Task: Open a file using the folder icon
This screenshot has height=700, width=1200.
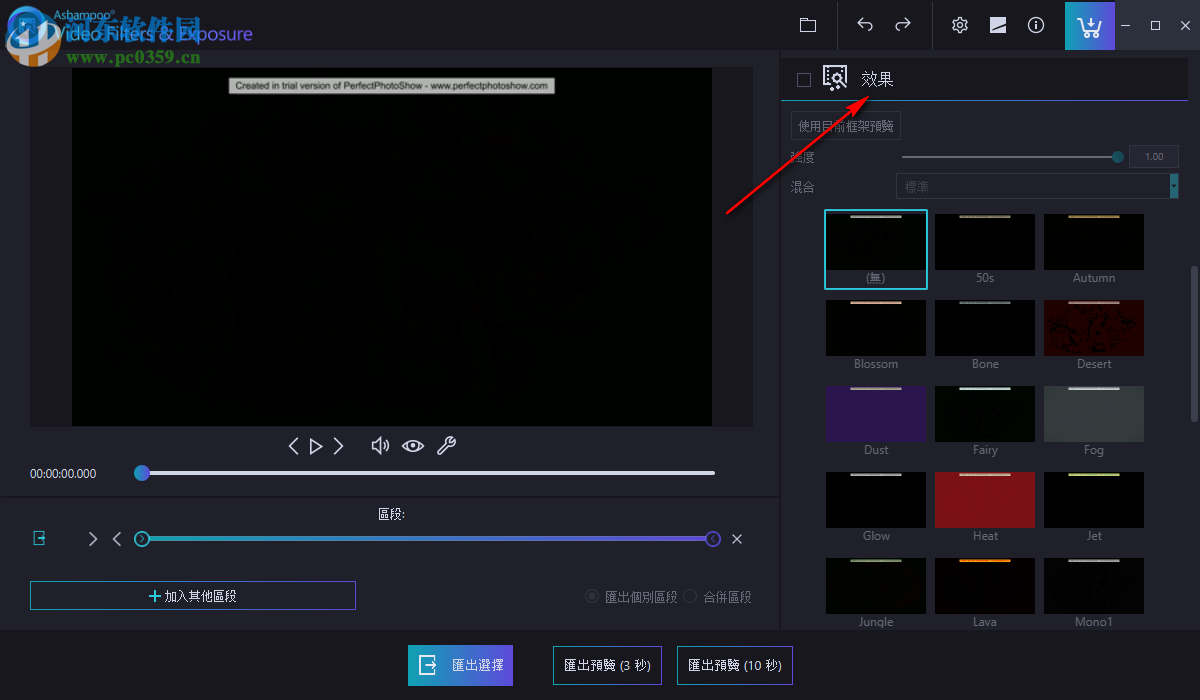Action: [808, 25]
